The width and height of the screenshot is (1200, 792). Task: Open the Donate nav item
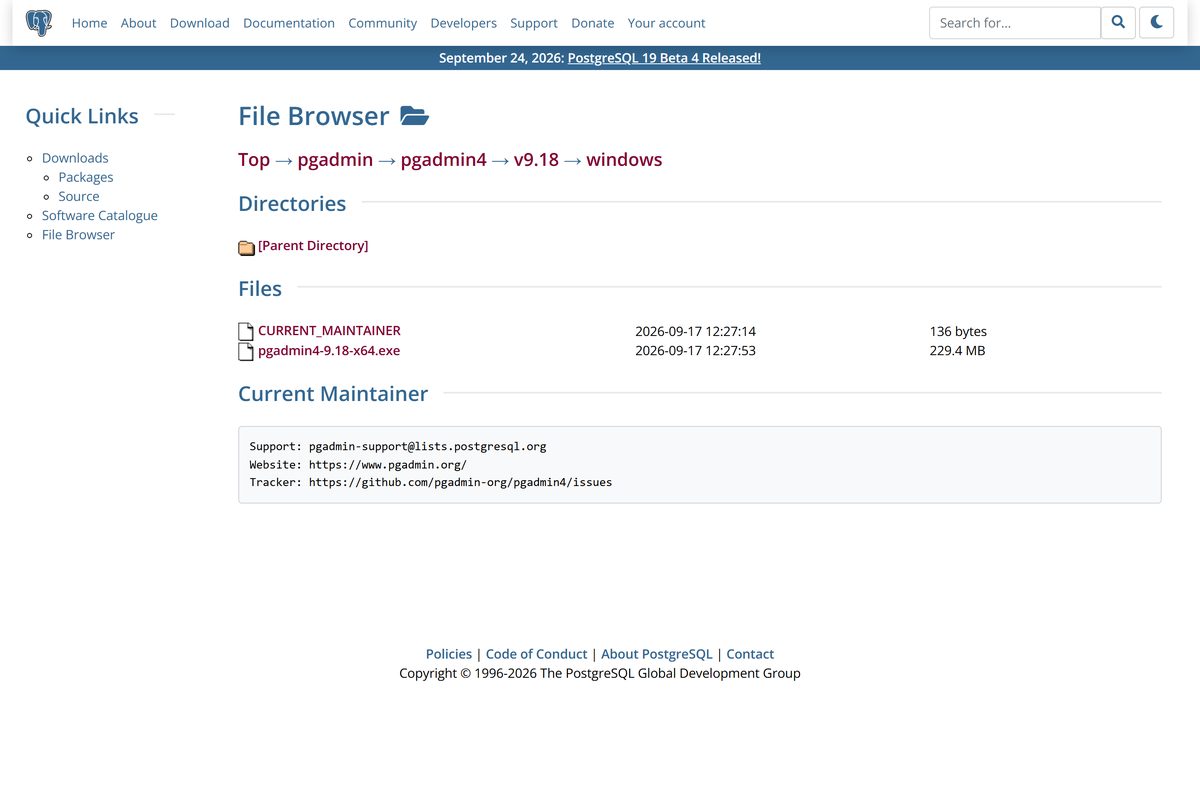point(593,23)
